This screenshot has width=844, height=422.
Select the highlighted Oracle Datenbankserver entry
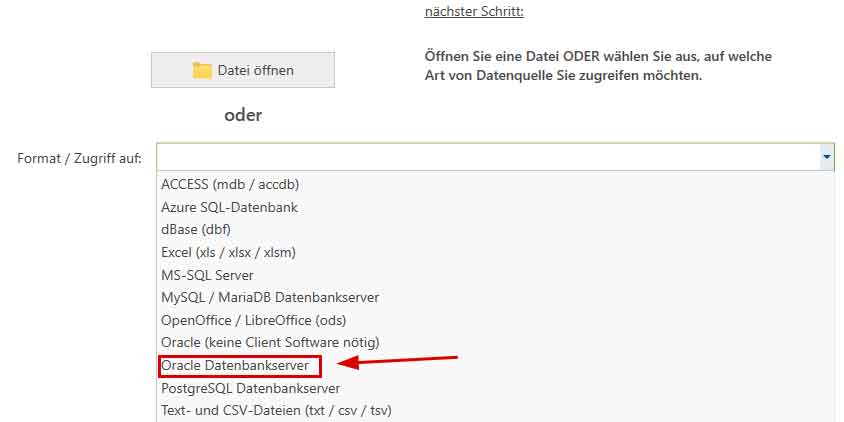(x=235, y=366)
